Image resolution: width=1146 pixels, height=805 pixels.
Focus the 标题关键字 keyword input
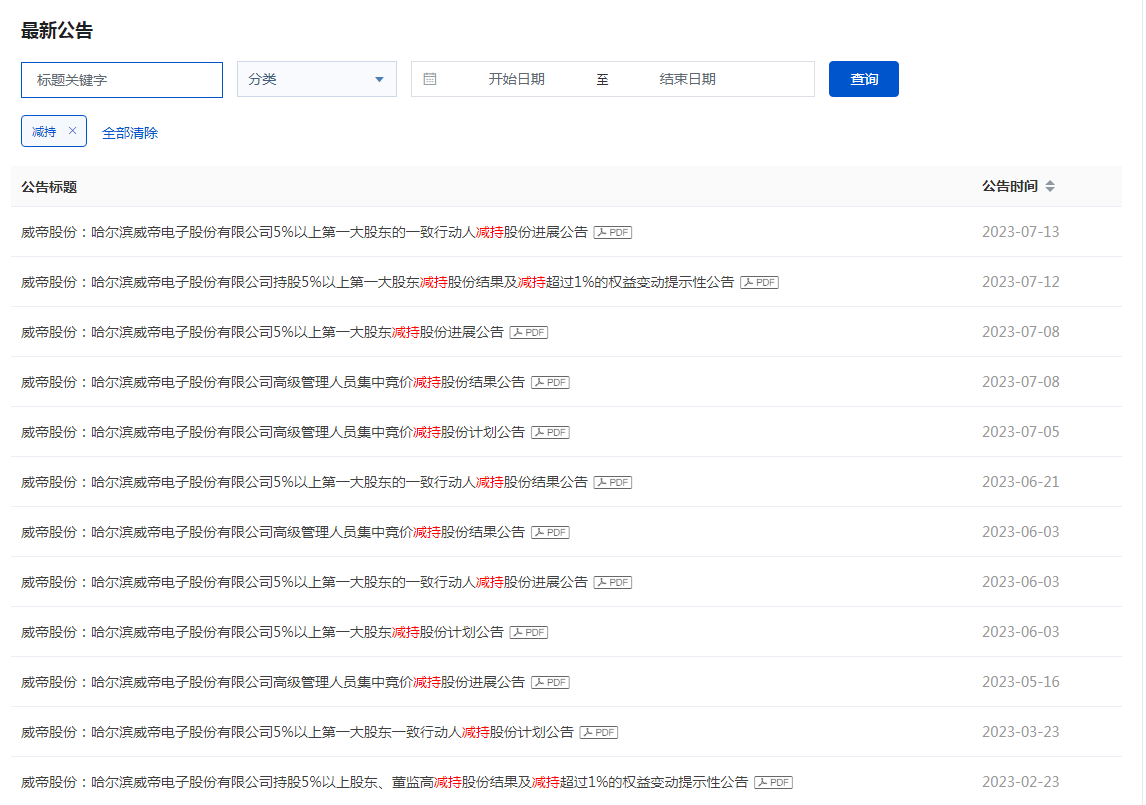tap(122, 80)
